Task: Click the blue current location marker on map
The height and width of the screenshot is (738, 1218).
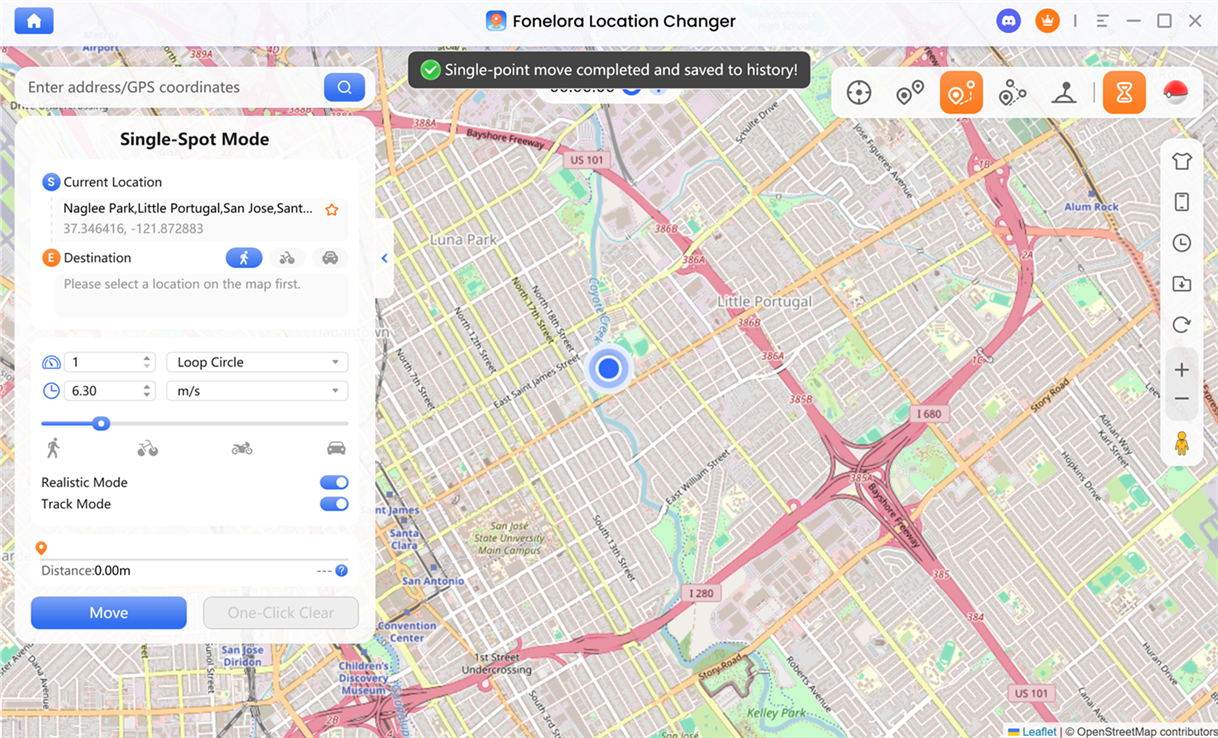Action: click(x=608, y=369)
